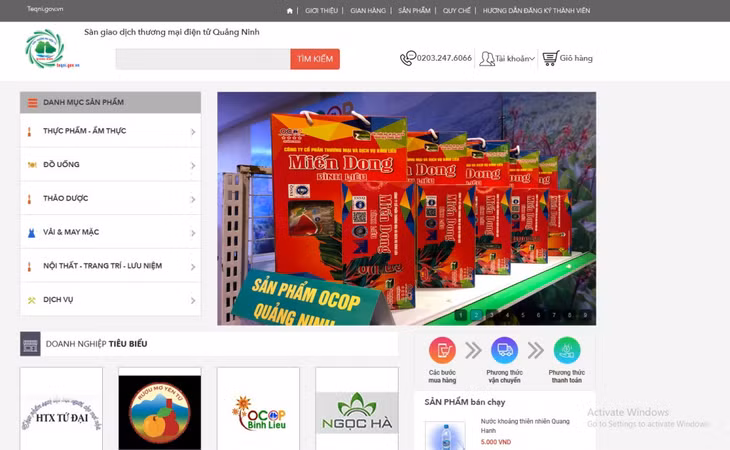Click the home icon in top navigation
730x450 pixels.
point(290,11)
